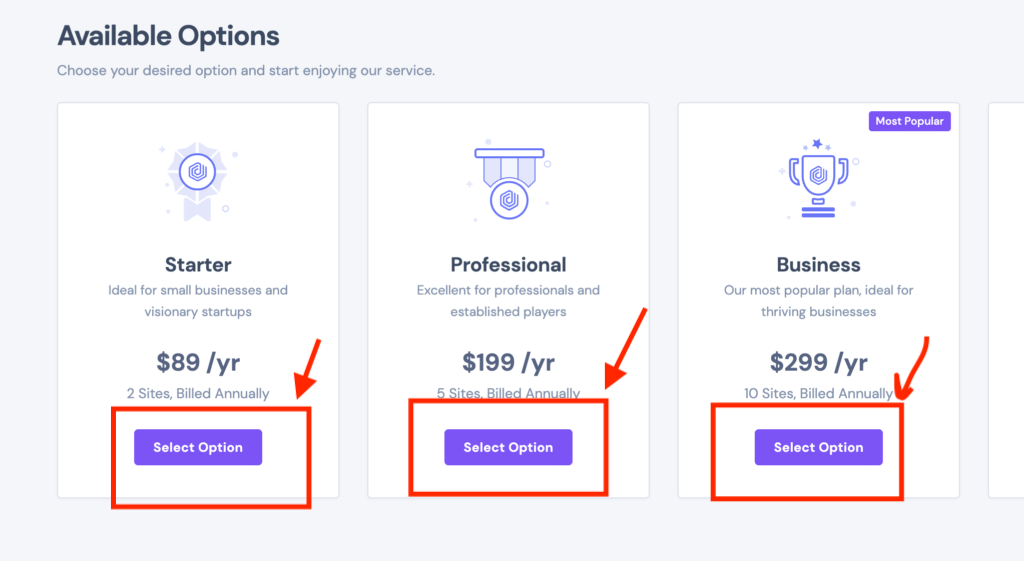Click the $89 /yr price
The height and width of the screenshot is (561, 1024).
coord(198,362)
